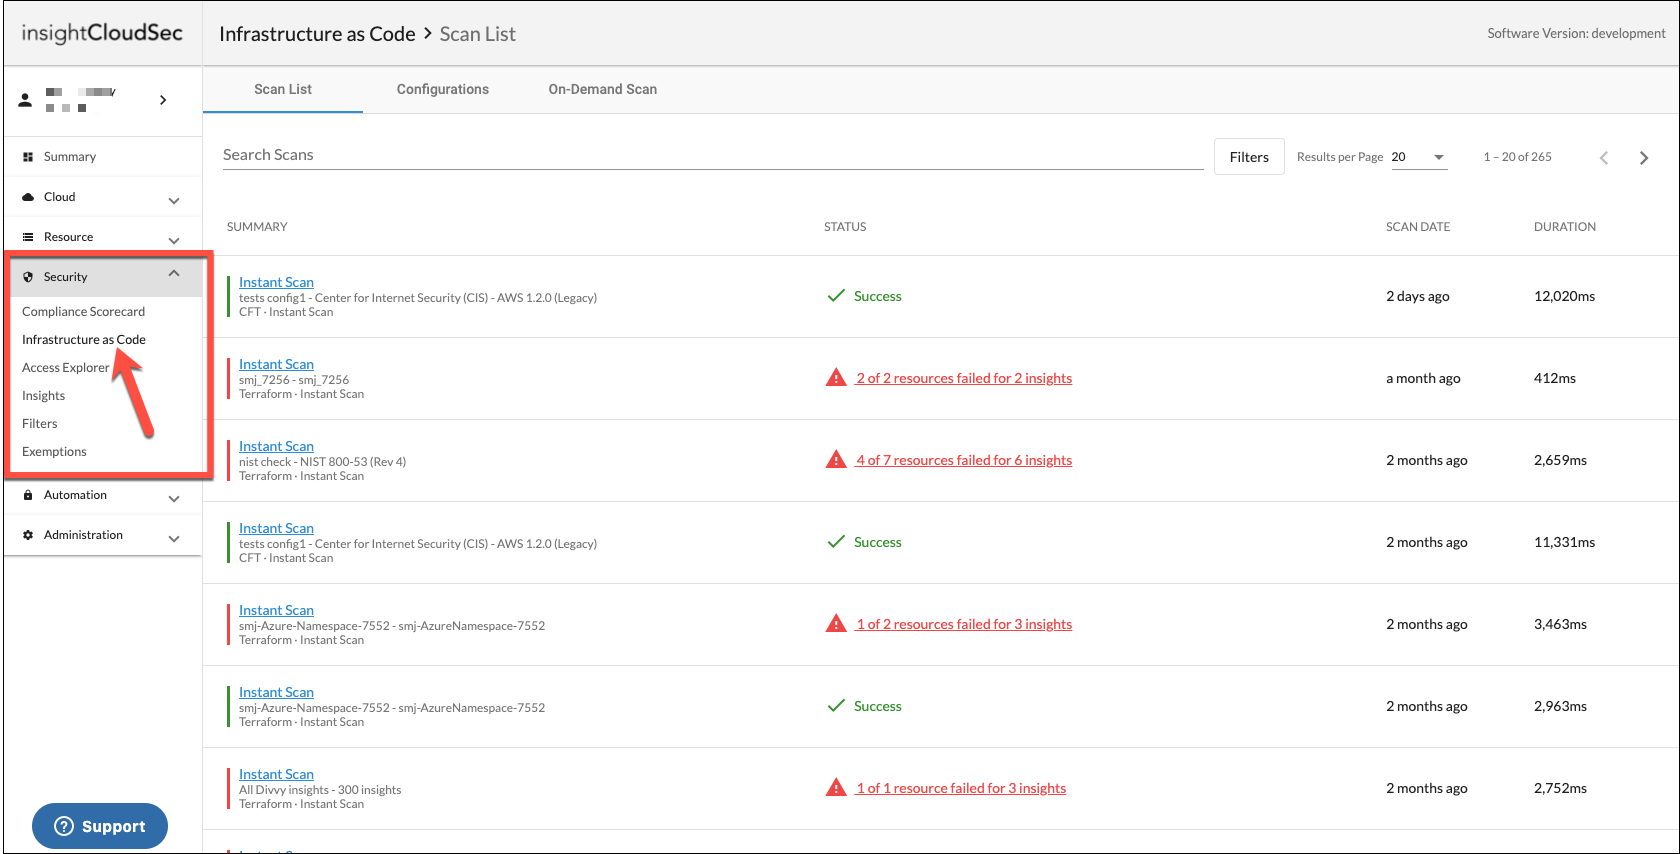Click success checkmark of 2,963ms scan

click(x=836, y=706)
